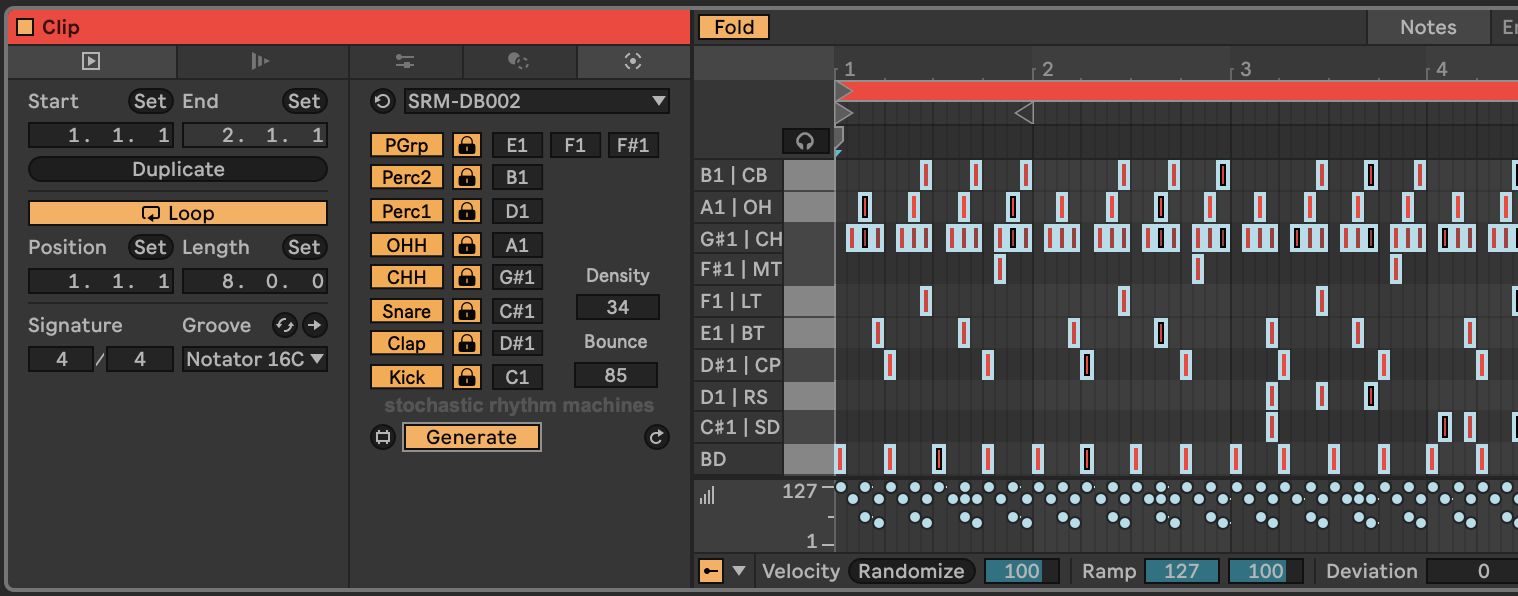
Task: Click the lock icon next to Kick
Action: pyautogui.click(x=466, y=377)
